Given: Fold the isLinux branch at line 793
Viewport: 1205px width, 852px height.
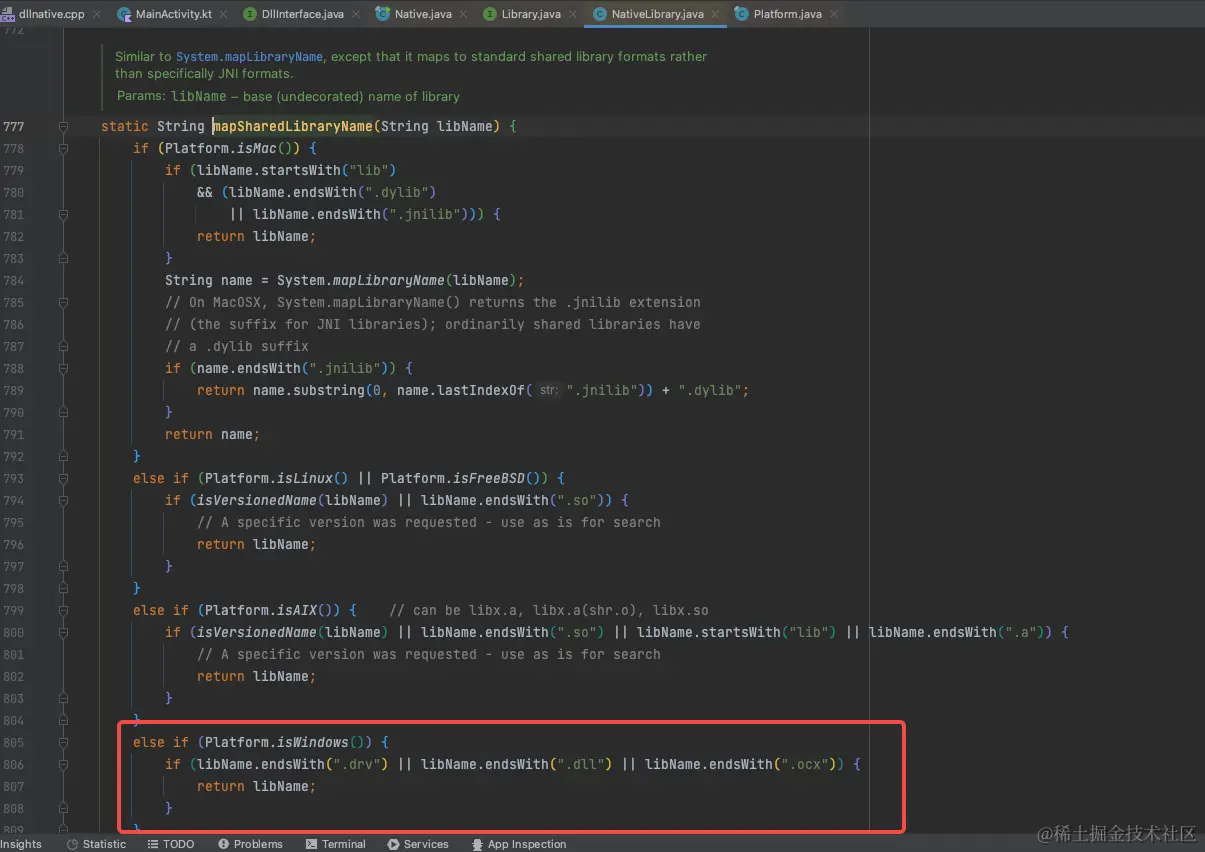Looking at the screenshot, I should [x=63, y=479].
